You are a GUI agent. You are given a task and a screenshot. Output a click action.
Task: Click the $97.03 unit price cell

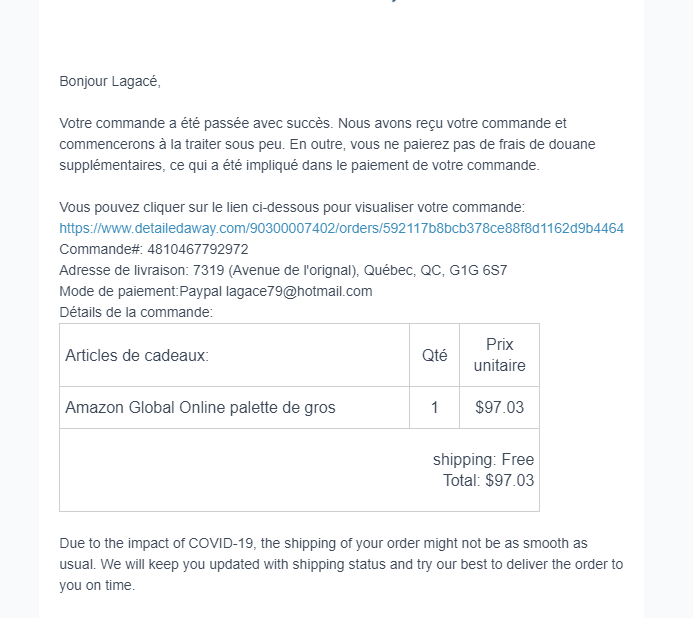tap(499, 407)
